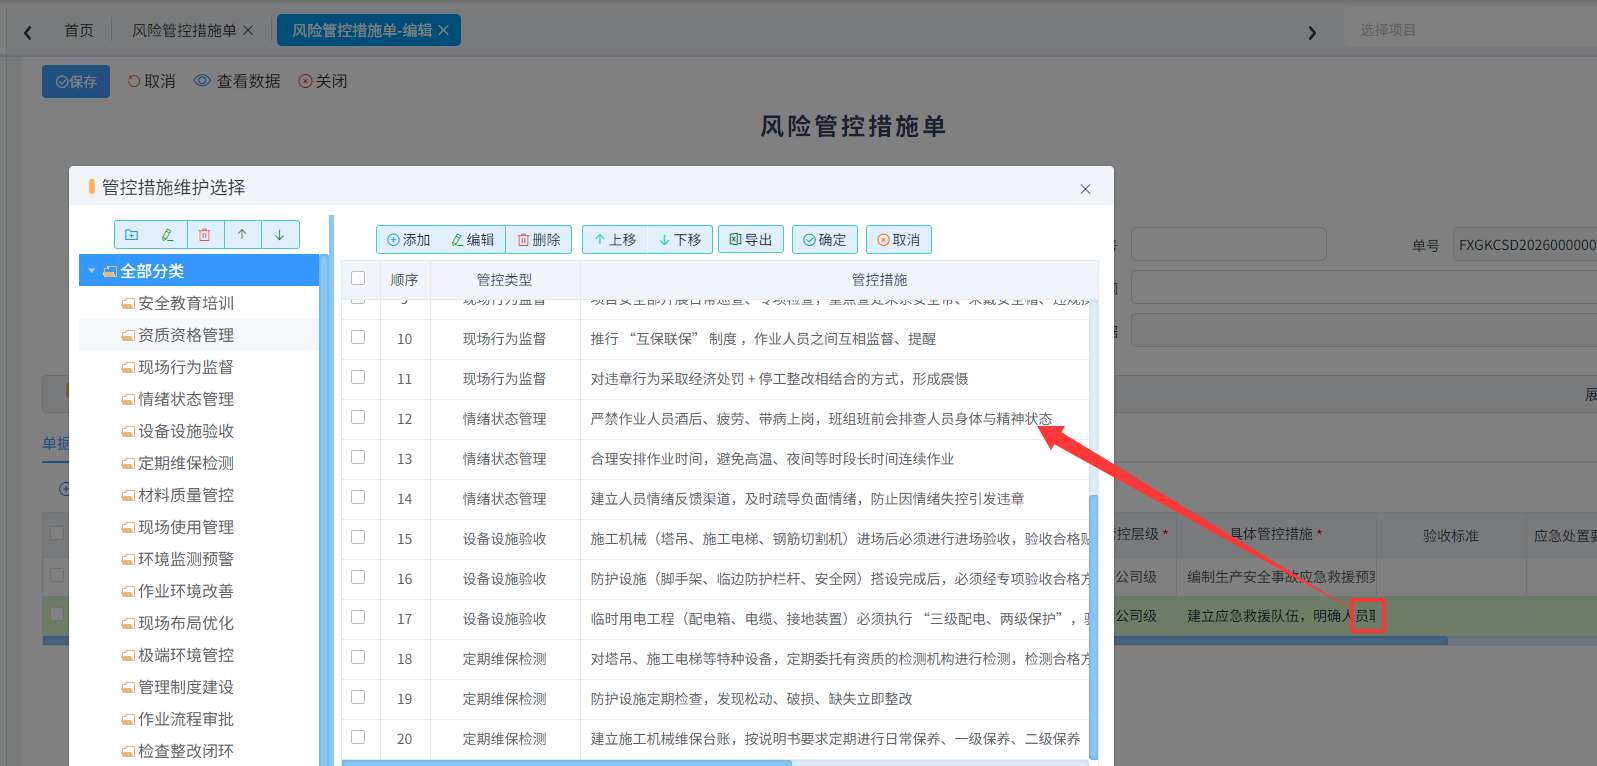This screenshot has width=1597, height=766.
Task: Select the 设备设施验收 category
Action: pyautogui.click(x=186, y=431)
